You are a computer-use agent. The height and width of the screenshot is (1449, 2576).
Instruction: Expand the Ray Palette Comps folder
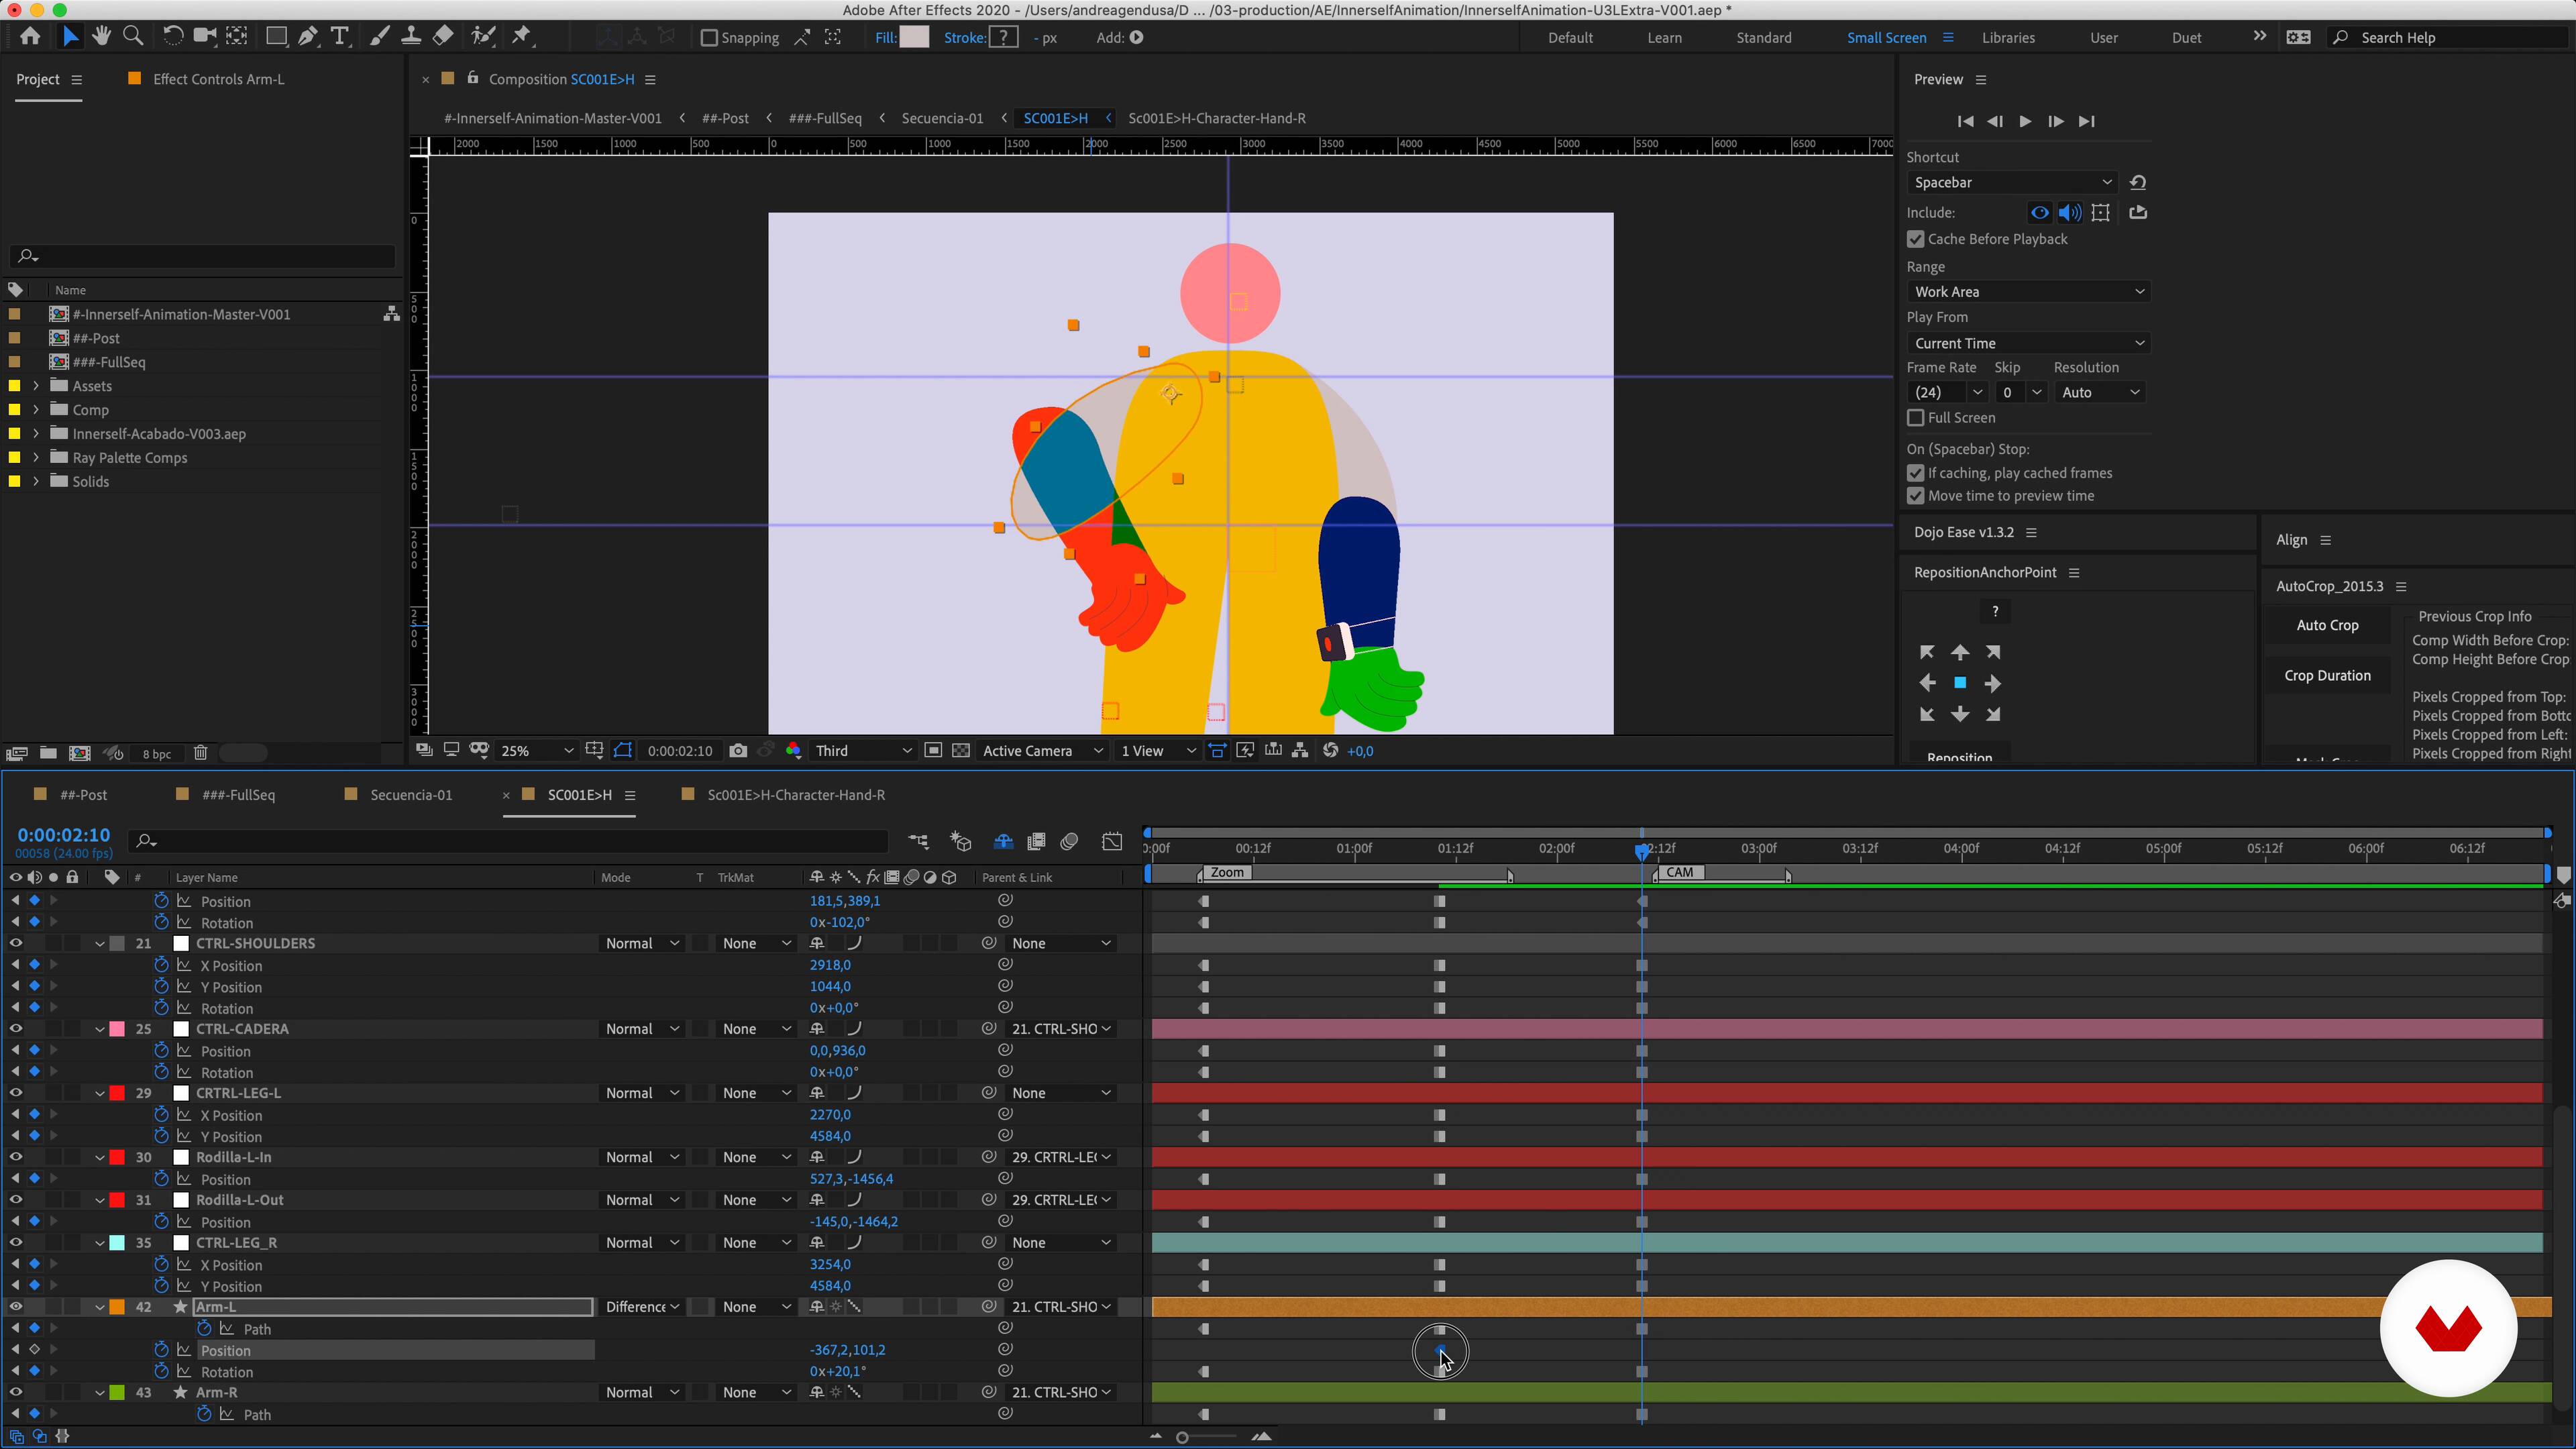[x=36, y=458]
